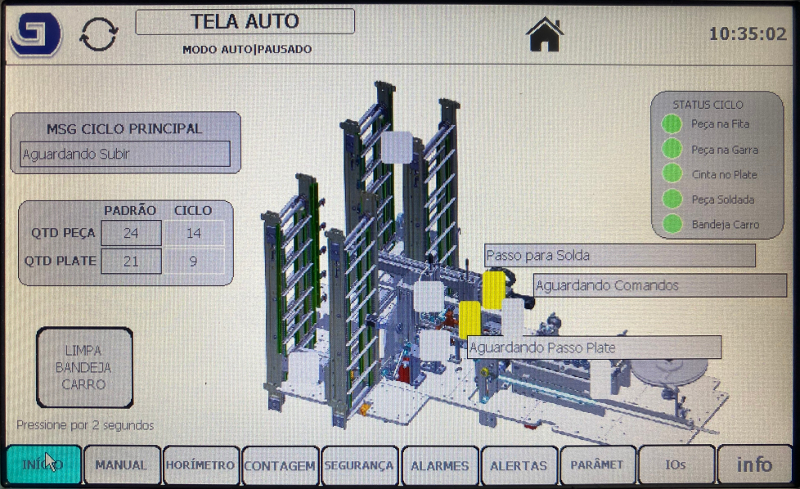800x489 pixels.
Task: Click the Pressione por 2 segundos hint
Action: tap(85, 425)
